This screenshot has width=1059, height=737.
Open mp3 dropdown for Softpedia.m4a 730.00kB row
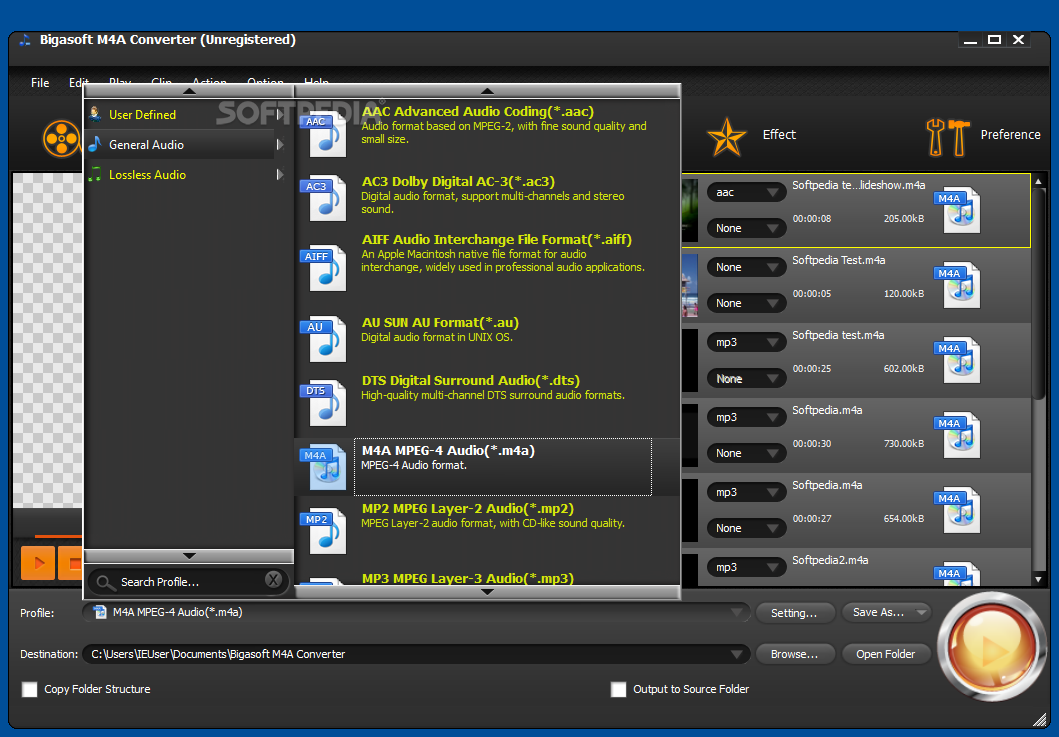(x=746, y=417)
